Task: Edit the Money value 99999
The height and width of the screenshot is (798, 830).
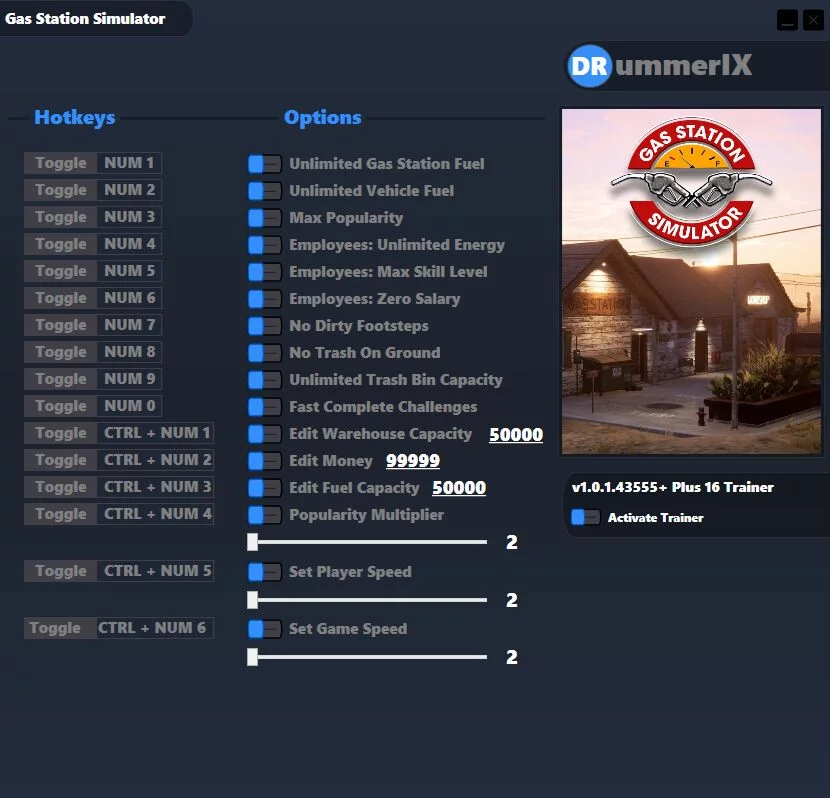Action: [x=413, y=461]
